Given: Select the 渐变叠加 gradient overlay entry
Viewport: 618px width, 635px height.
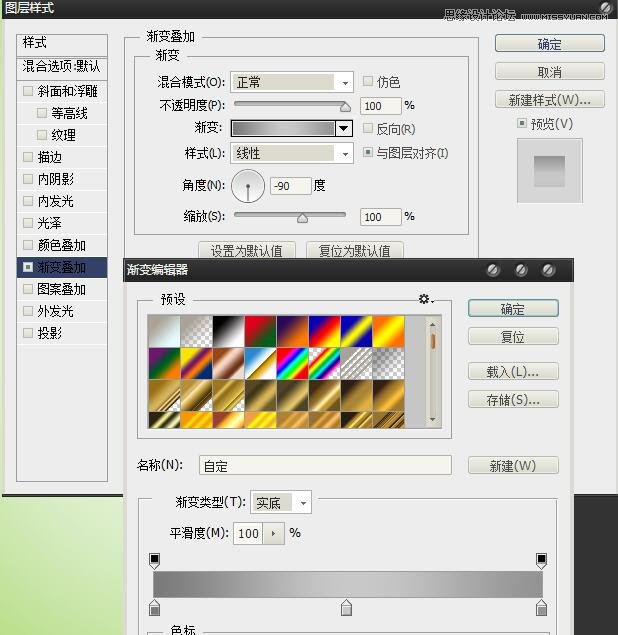Looking at the screenshot, I should [62, 267].
